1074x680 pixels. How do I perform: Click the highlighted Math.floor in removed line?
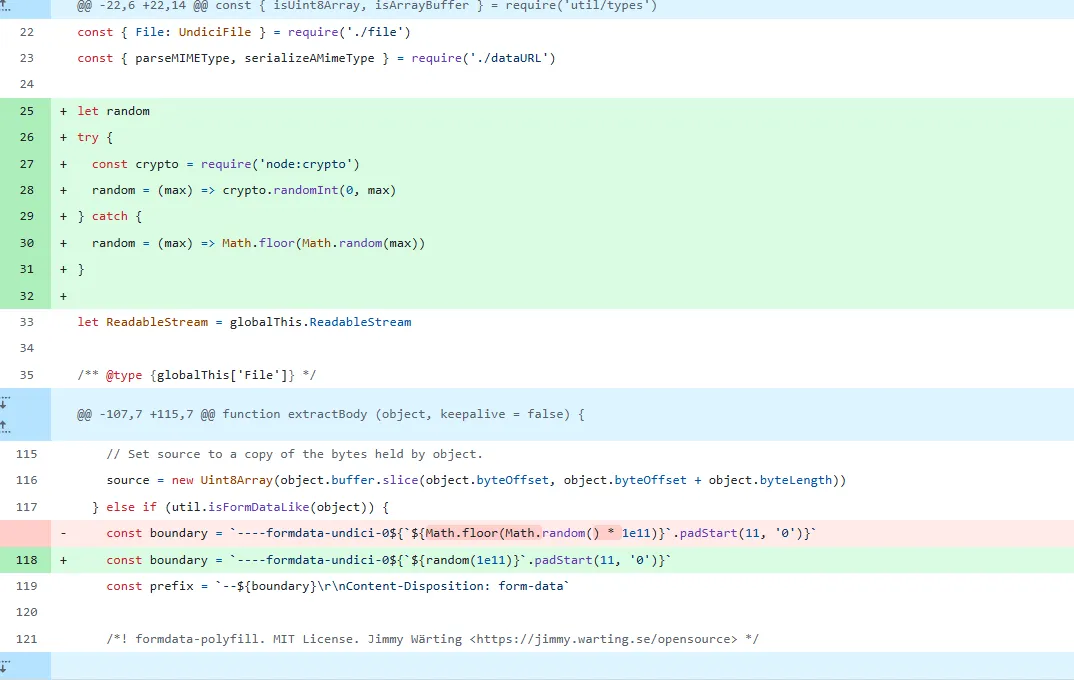[464, 534]
